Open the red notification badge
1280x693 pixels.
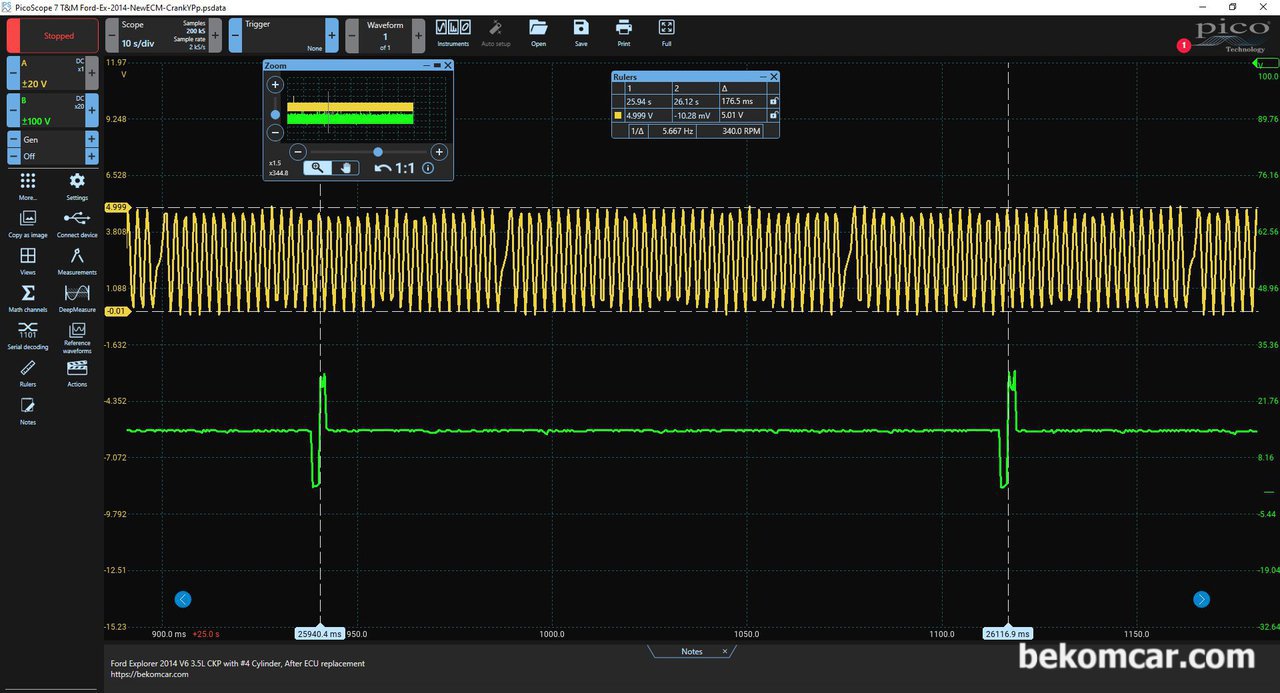pyautogui.click(x=1184, y=45)
